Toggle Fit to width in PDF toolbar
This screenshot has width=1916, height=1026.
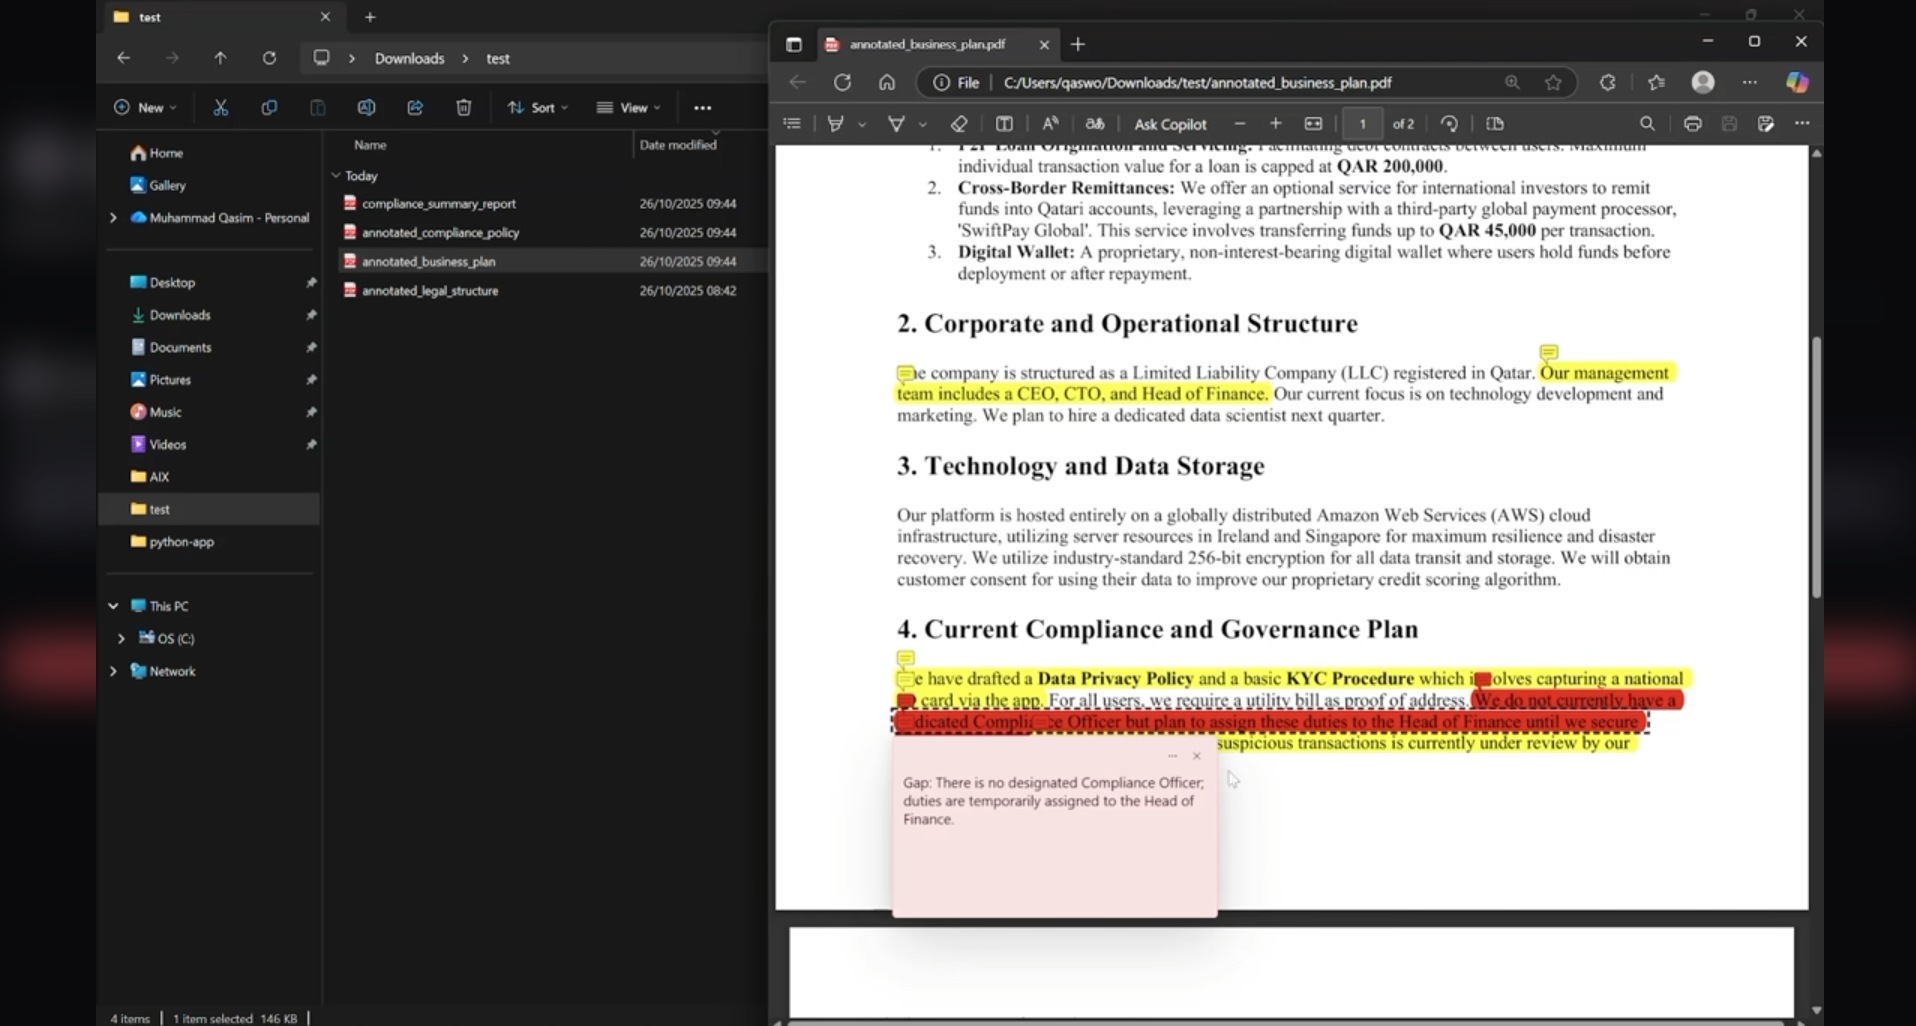pos(1313,124)
